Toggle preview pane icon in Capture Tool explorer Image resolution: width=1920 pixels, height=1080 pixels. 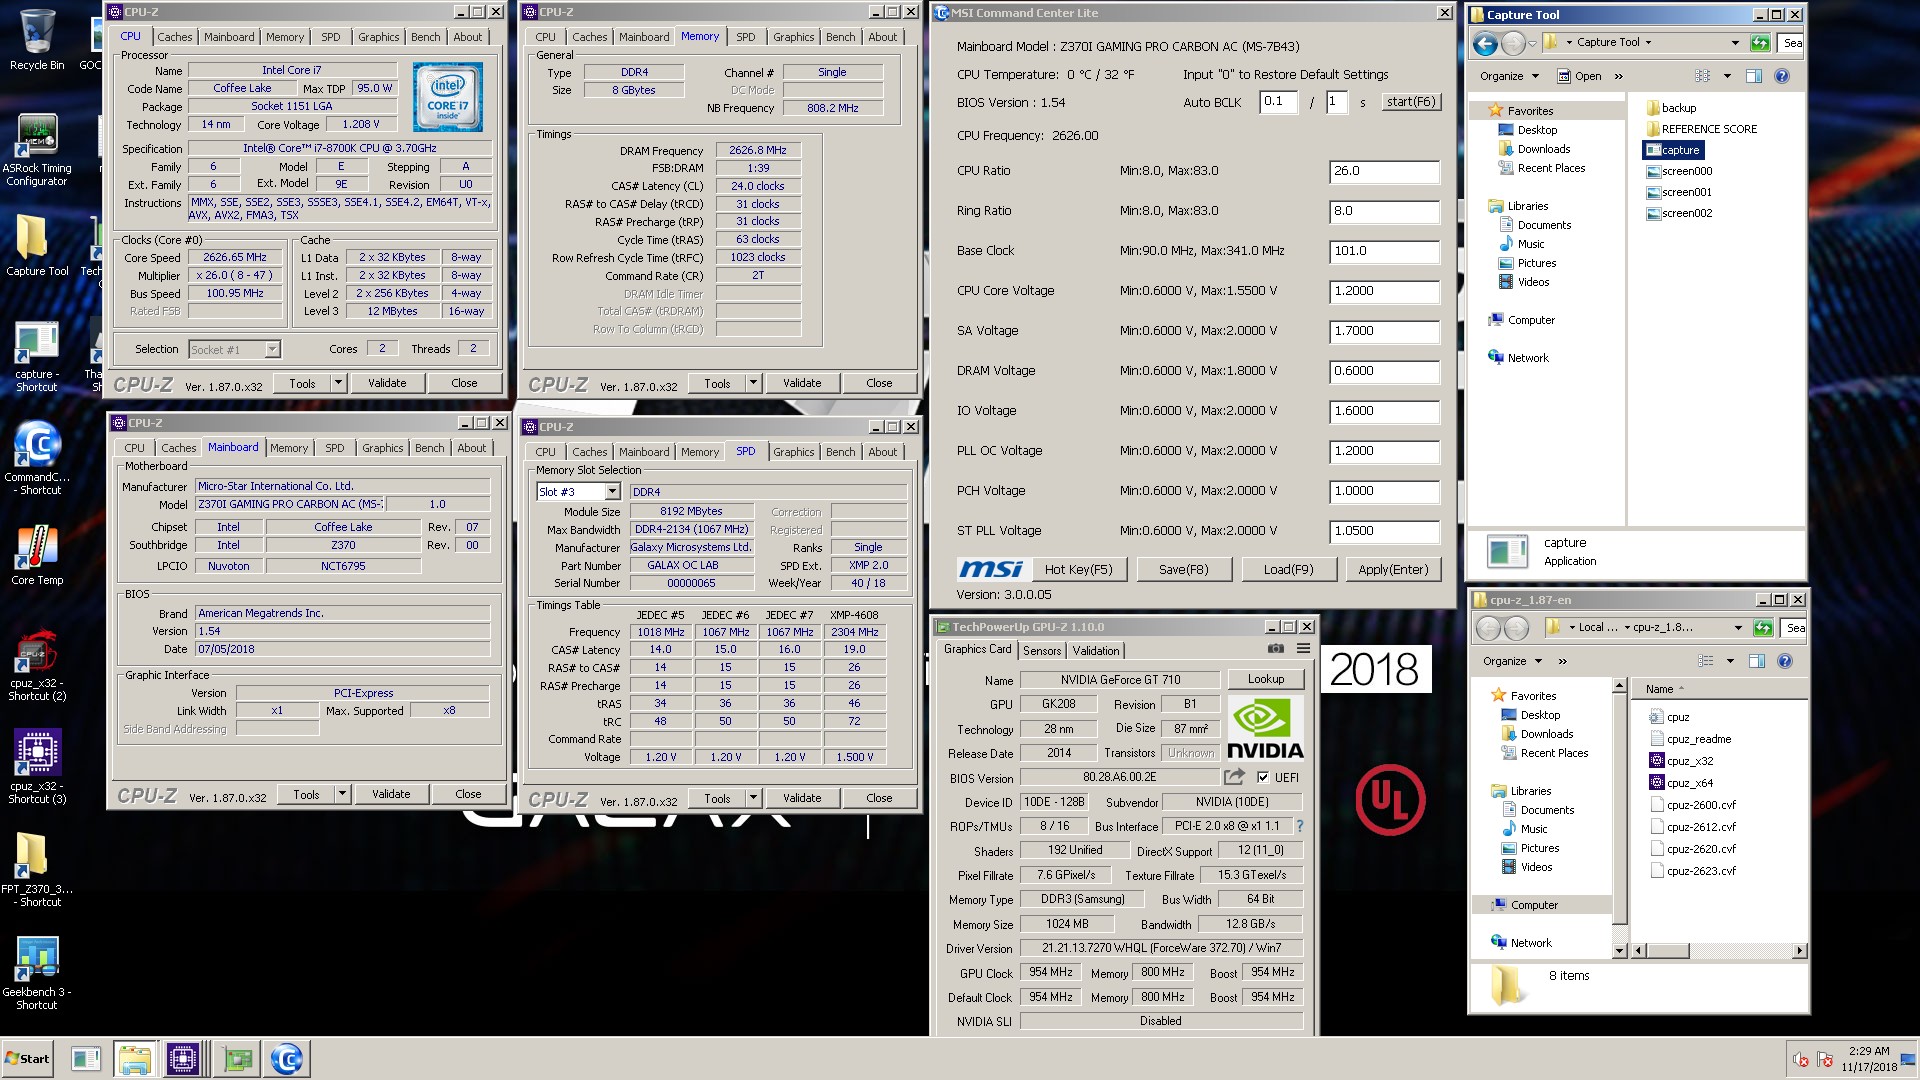[x=1753, y=76]
